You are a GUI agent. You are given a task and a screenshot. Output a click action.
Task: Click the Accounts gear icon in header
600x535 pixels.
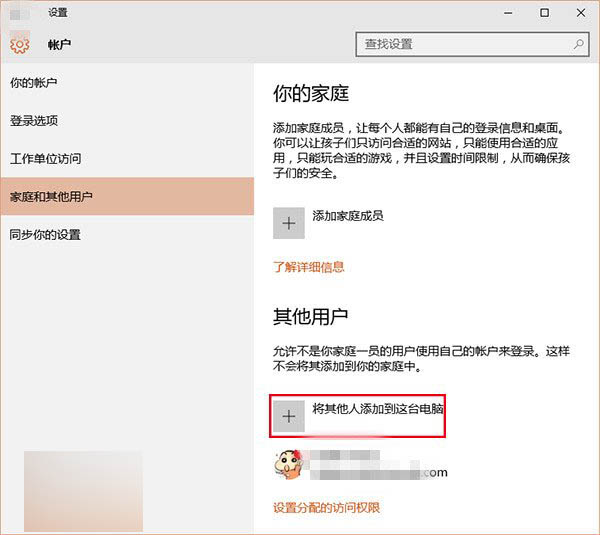point(19,45)
